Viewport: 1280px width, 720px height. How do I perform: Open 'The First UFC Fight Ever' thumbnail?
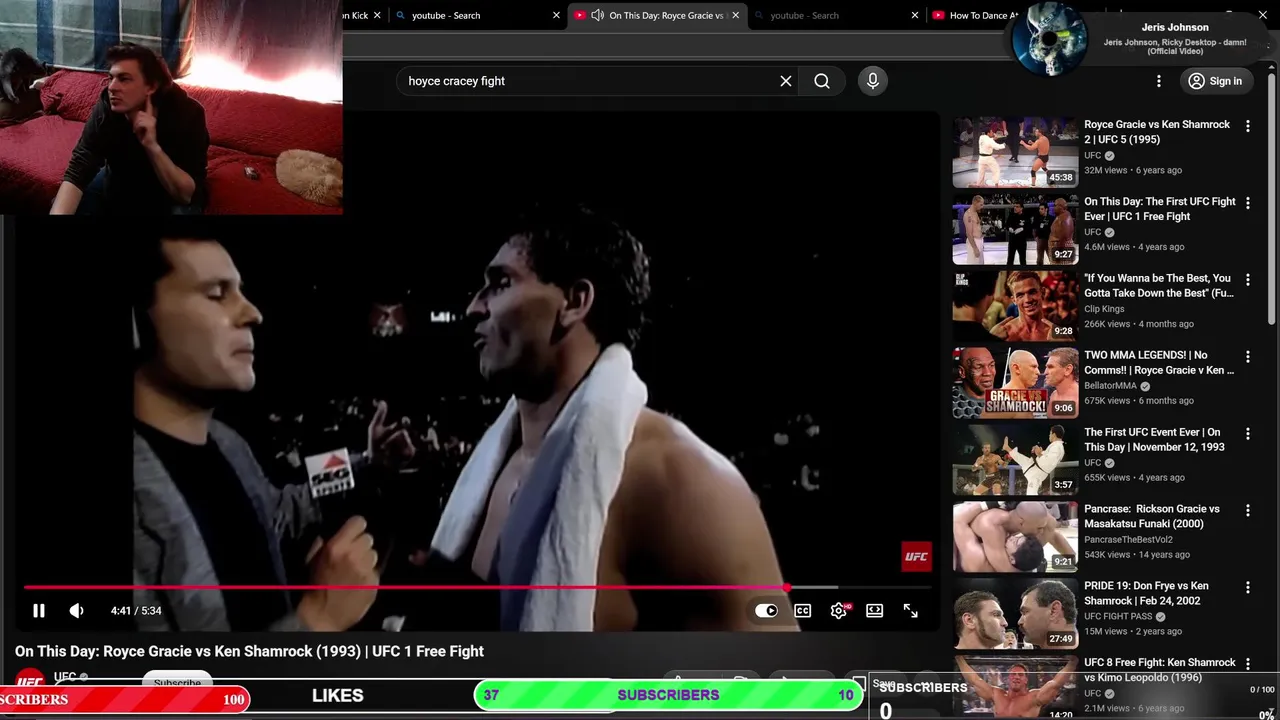(1015, 229)
